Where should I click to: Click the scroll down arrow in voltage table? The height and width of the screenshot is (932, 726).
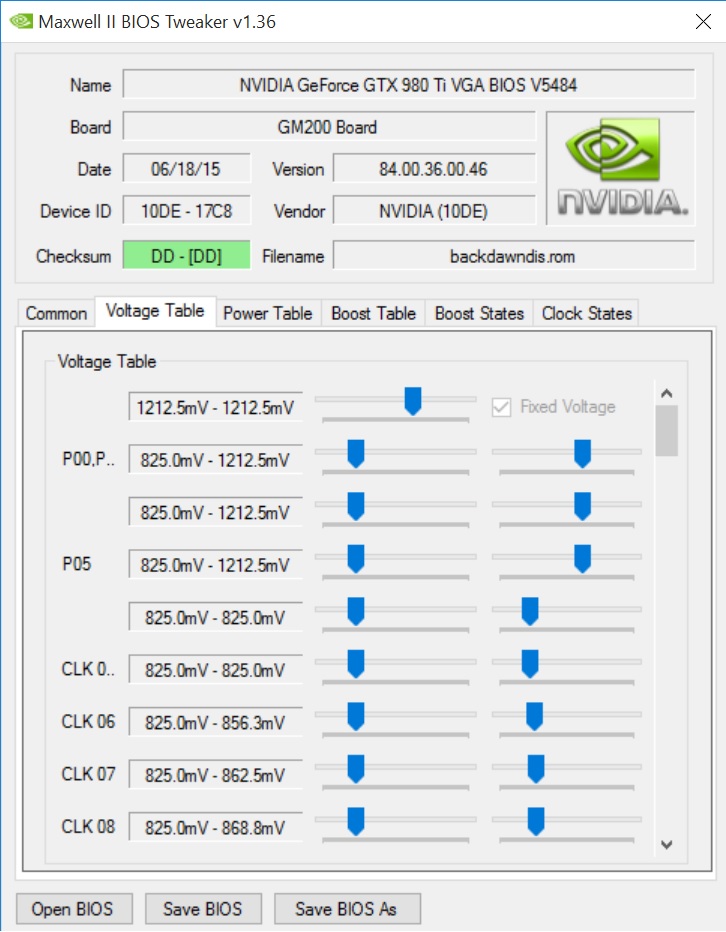pyautogui.click(x=667, y=844)
